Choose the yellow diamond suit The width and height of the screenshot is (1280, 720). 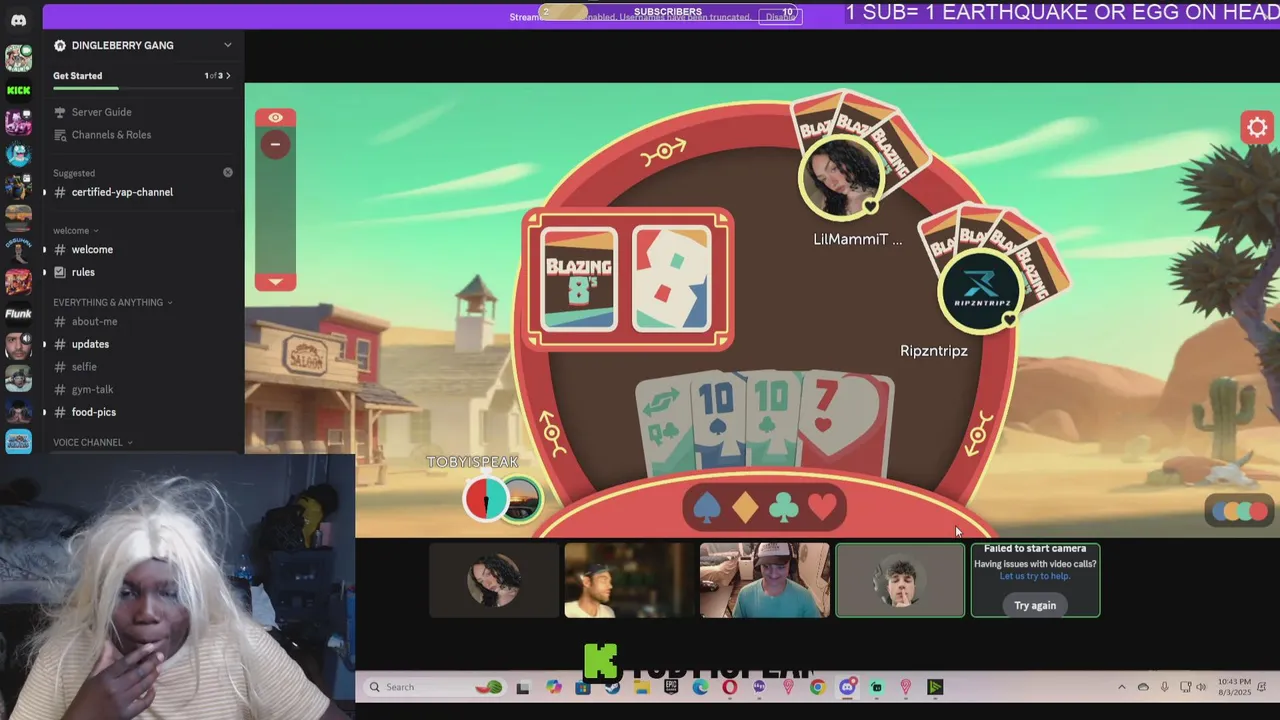coord(745,509)
